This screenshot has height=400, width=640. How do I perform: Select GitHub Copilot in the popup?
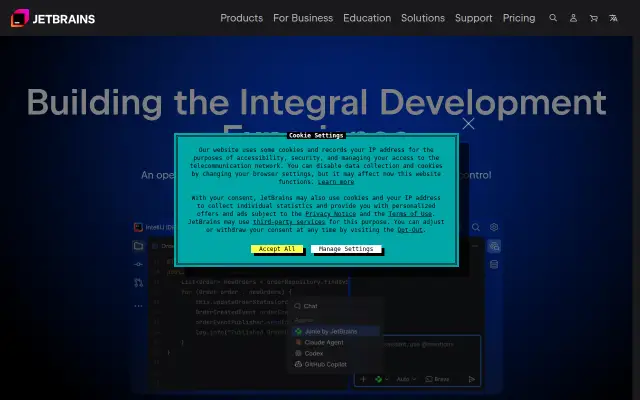321,364
